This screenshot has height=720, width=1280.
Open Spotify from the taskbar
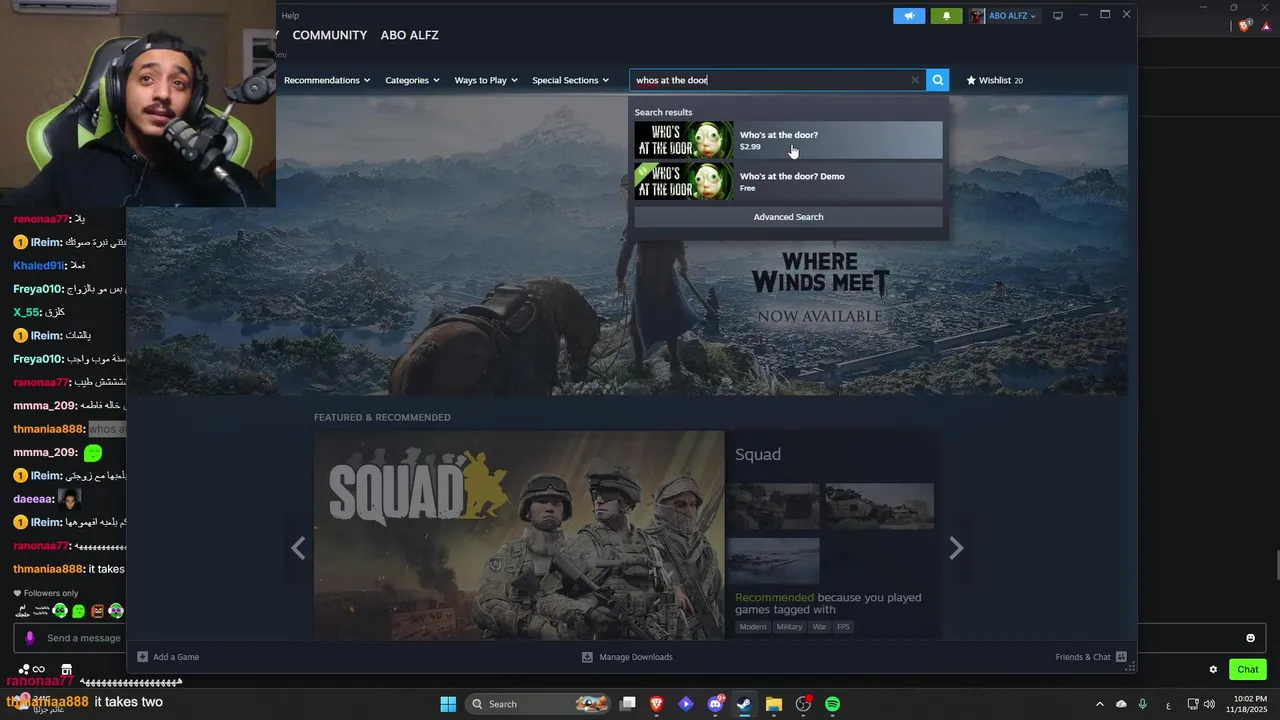[x=832, y=704]
